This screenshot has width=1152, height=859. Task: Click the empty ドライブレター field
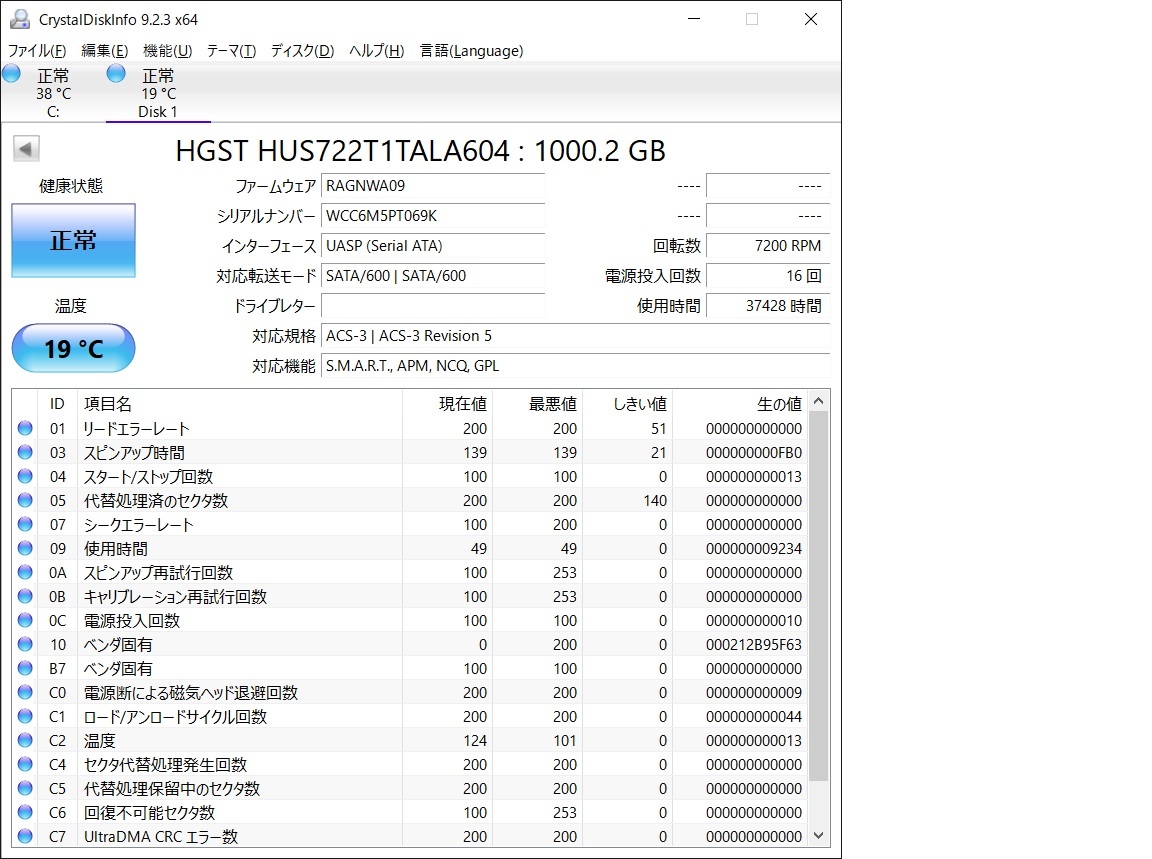[x=433, y=306]
